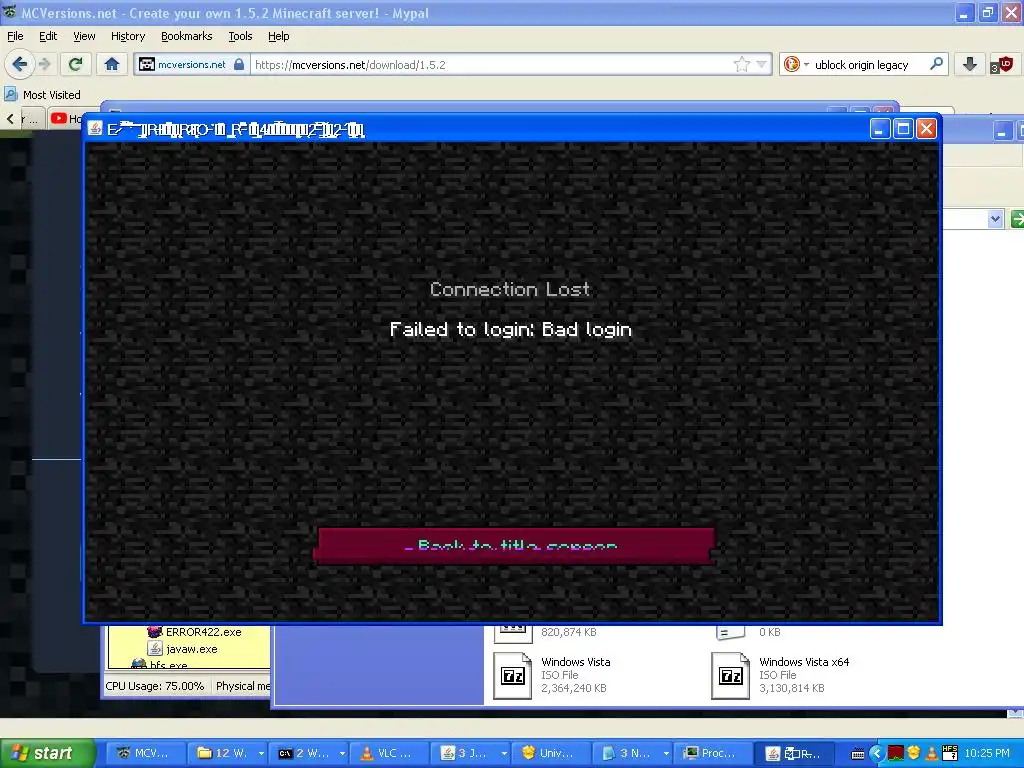Open the Edit menu
The image size is (1024, 768).
(48, 36)
